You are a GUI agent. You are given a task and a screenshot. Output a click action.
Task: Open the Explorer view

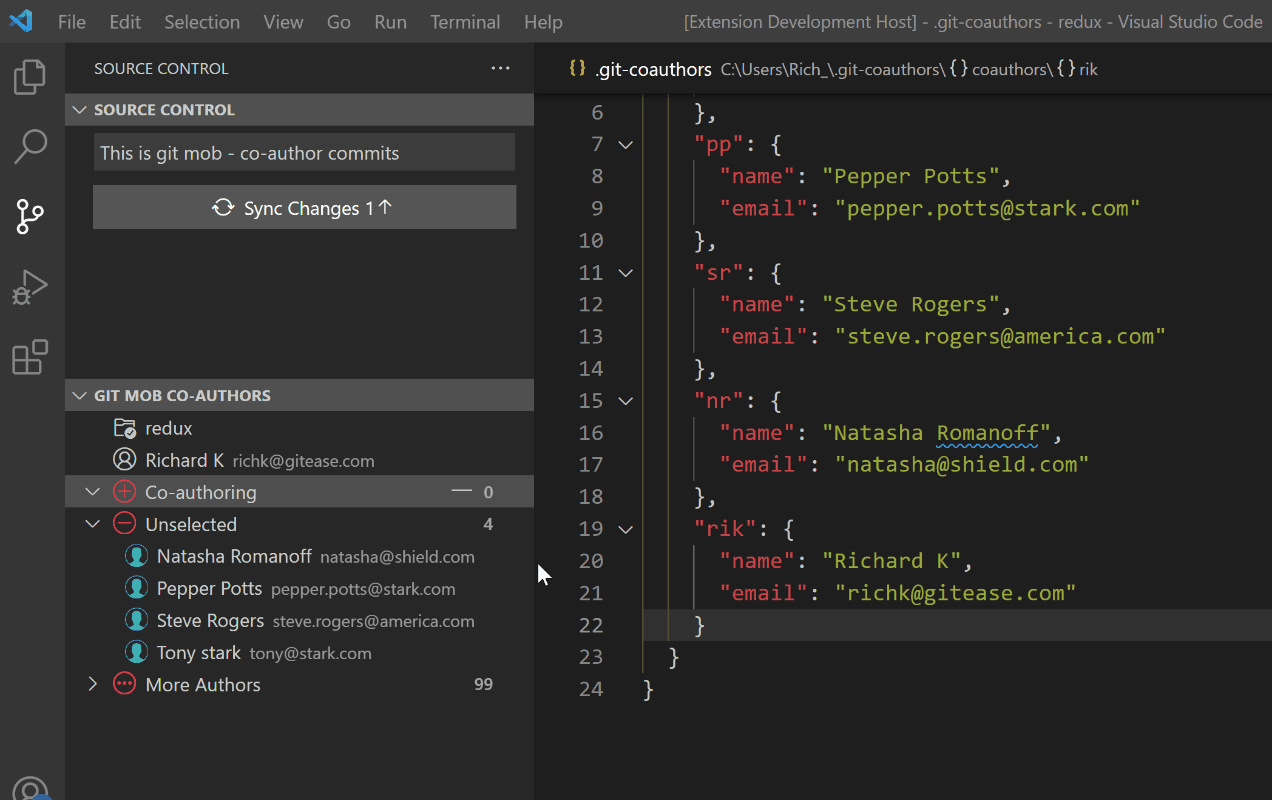[30, 76]
